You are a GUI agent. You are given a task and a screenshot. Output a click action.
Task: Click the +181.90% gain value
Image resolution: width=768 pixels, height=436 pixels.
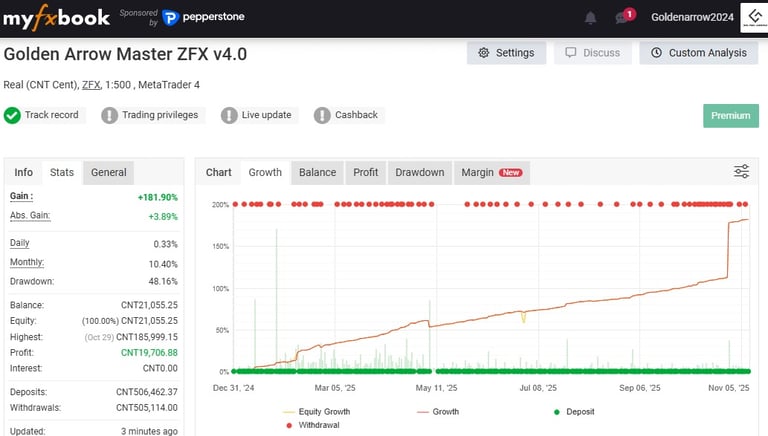pyautogui.click(x=158, y=197)
